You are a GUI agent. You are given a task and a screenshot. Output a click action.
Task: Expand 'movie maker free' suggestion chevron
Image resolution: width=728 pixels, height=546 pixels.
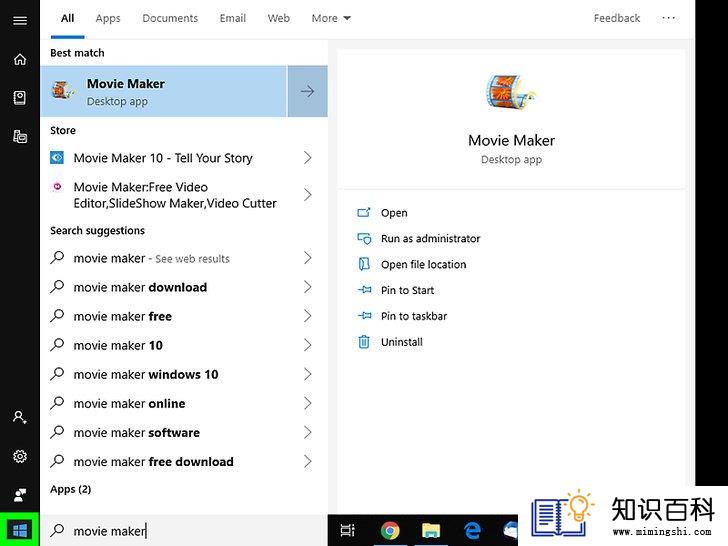pos(307,316)
